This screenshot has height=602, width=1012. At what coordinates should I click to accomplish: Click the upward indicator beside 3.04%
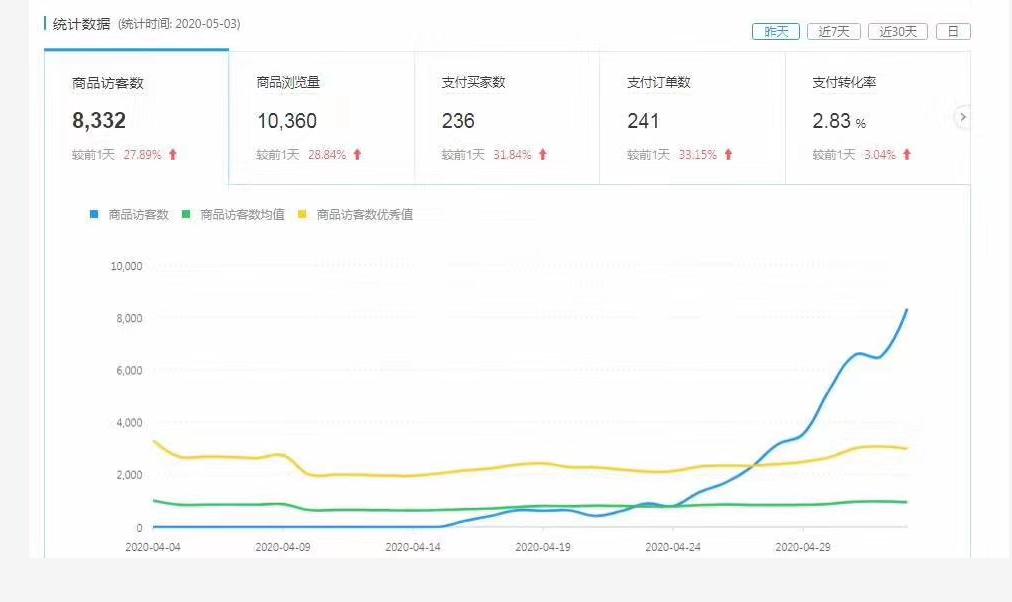pos(906,155)
